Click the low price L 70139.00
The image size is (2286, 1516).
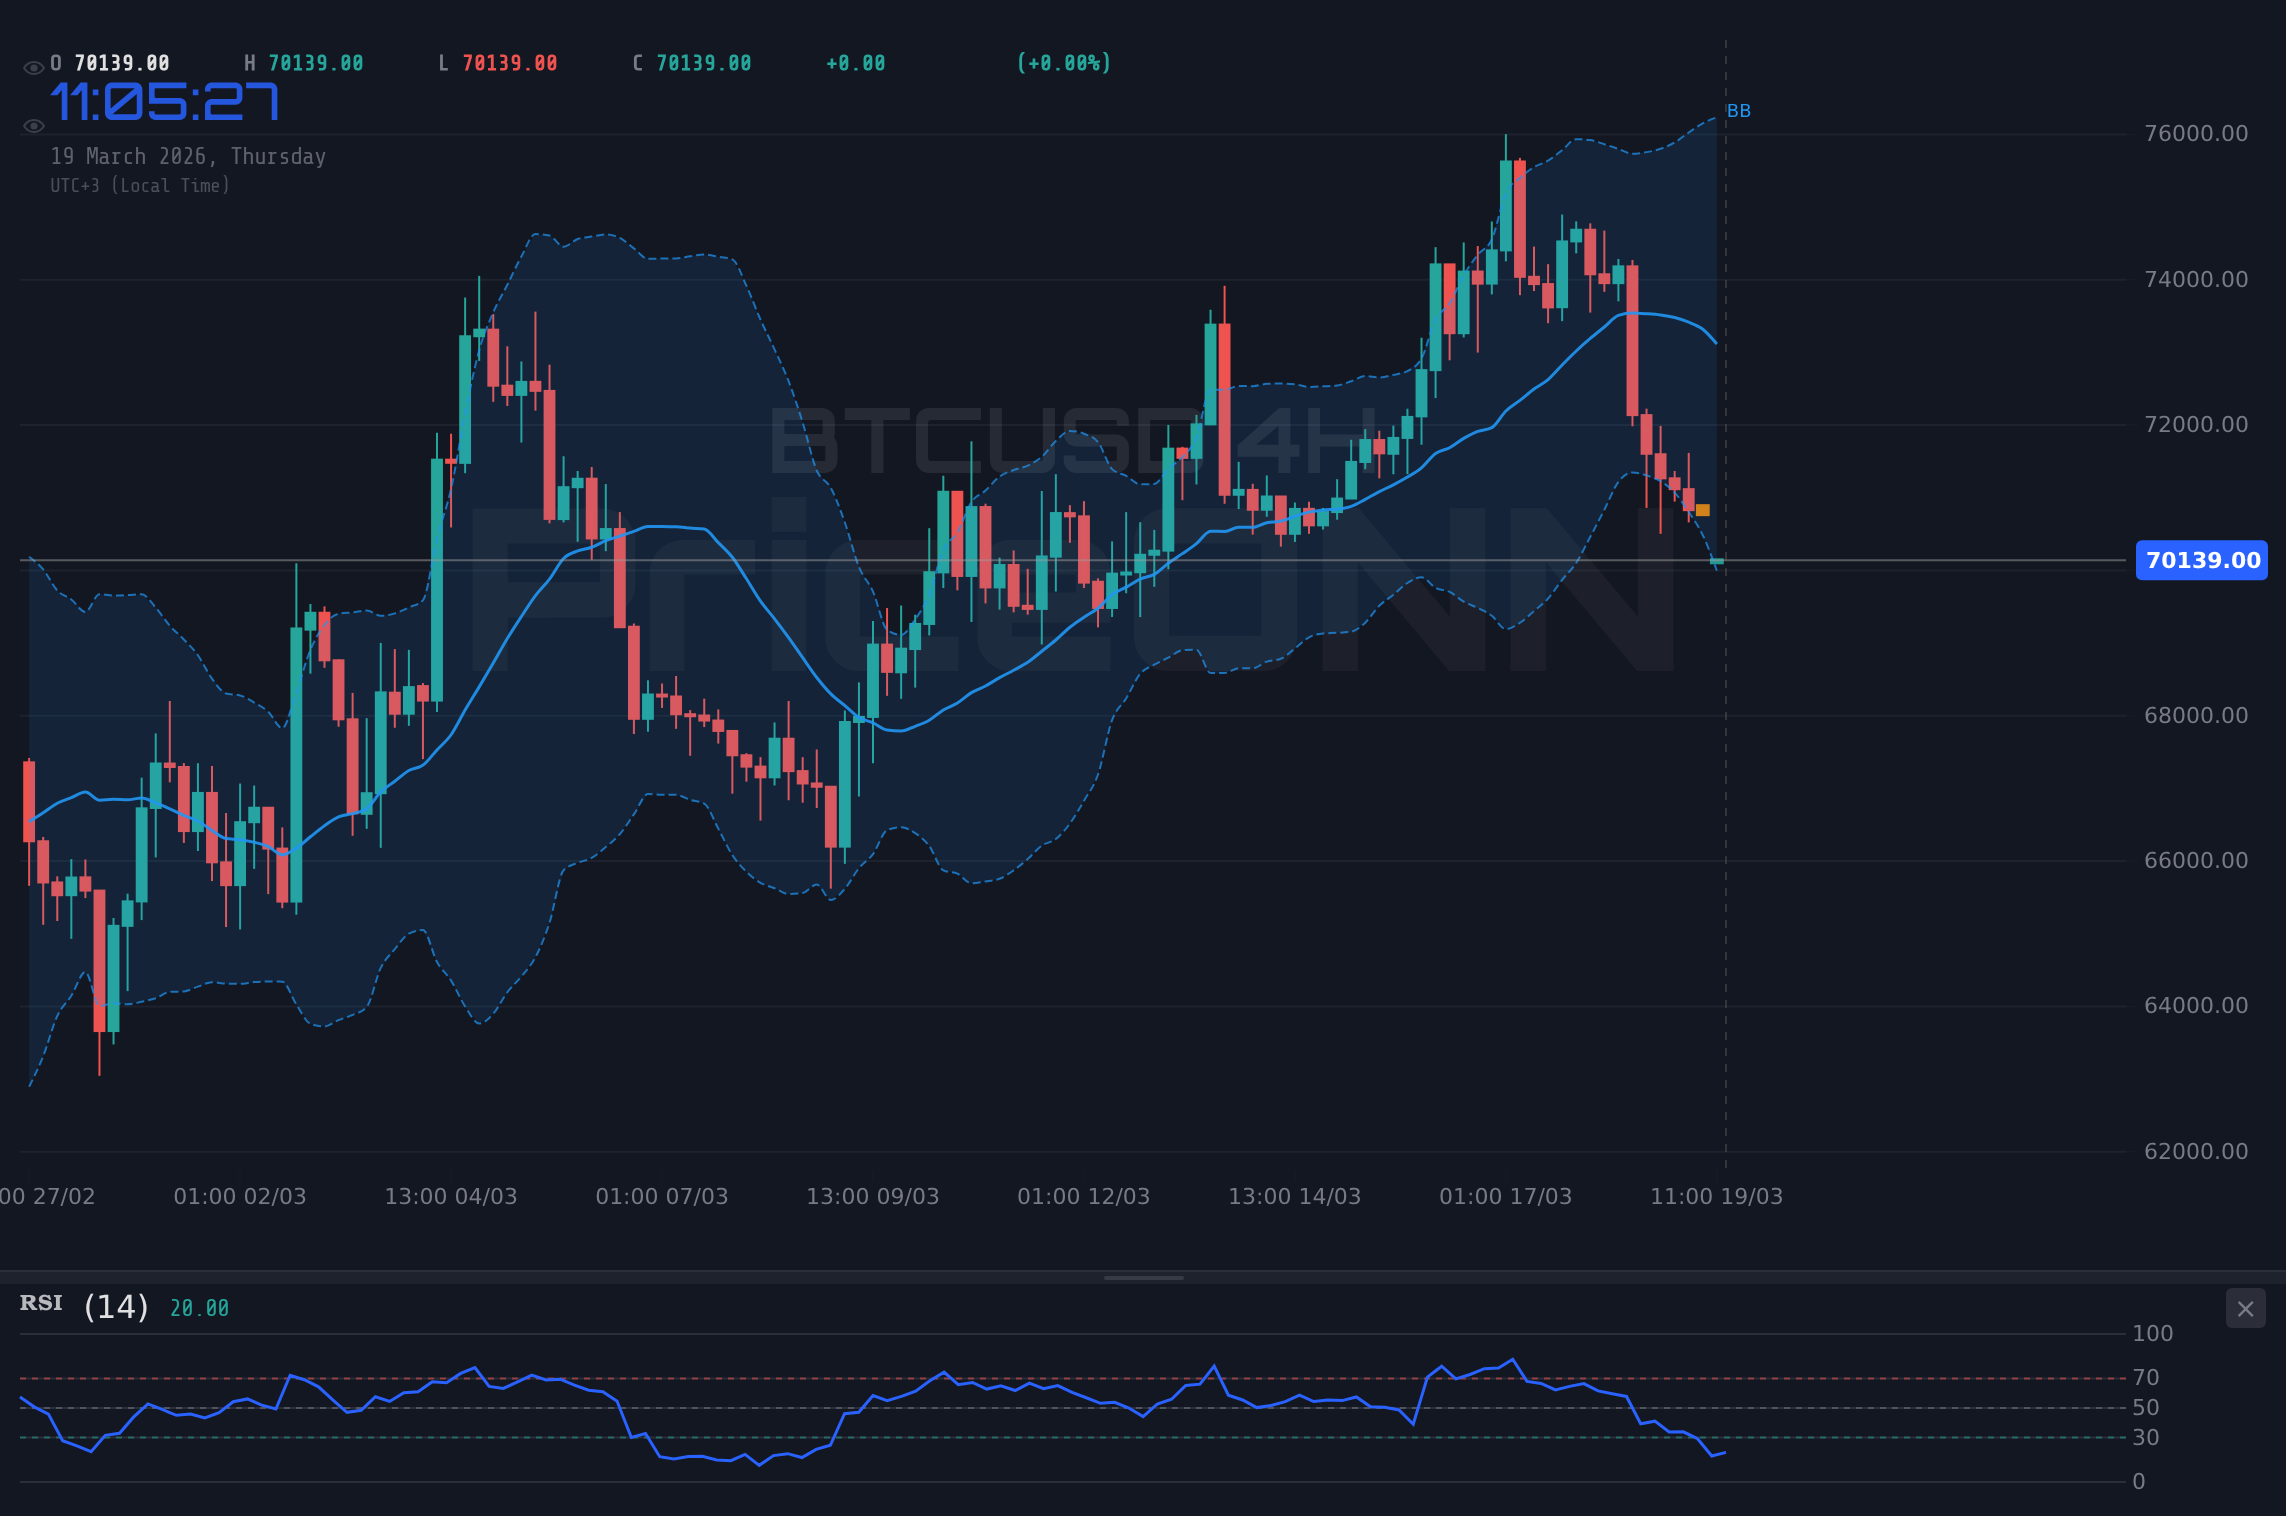[497, 62]
